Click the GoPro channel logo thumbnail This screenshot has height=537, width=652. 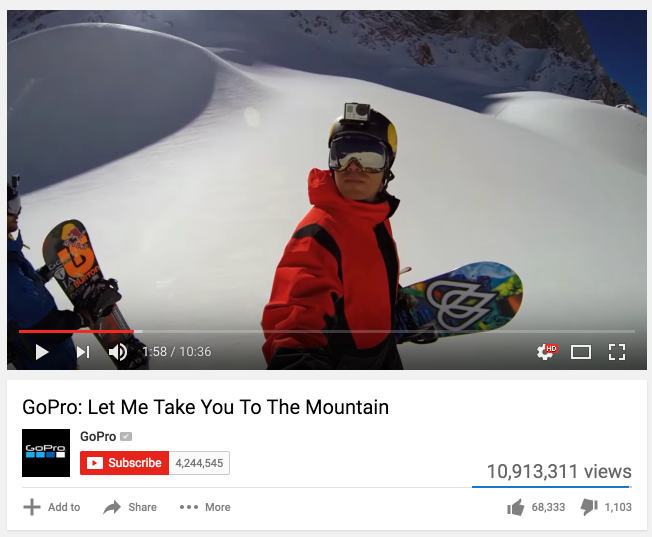[46, 453]
